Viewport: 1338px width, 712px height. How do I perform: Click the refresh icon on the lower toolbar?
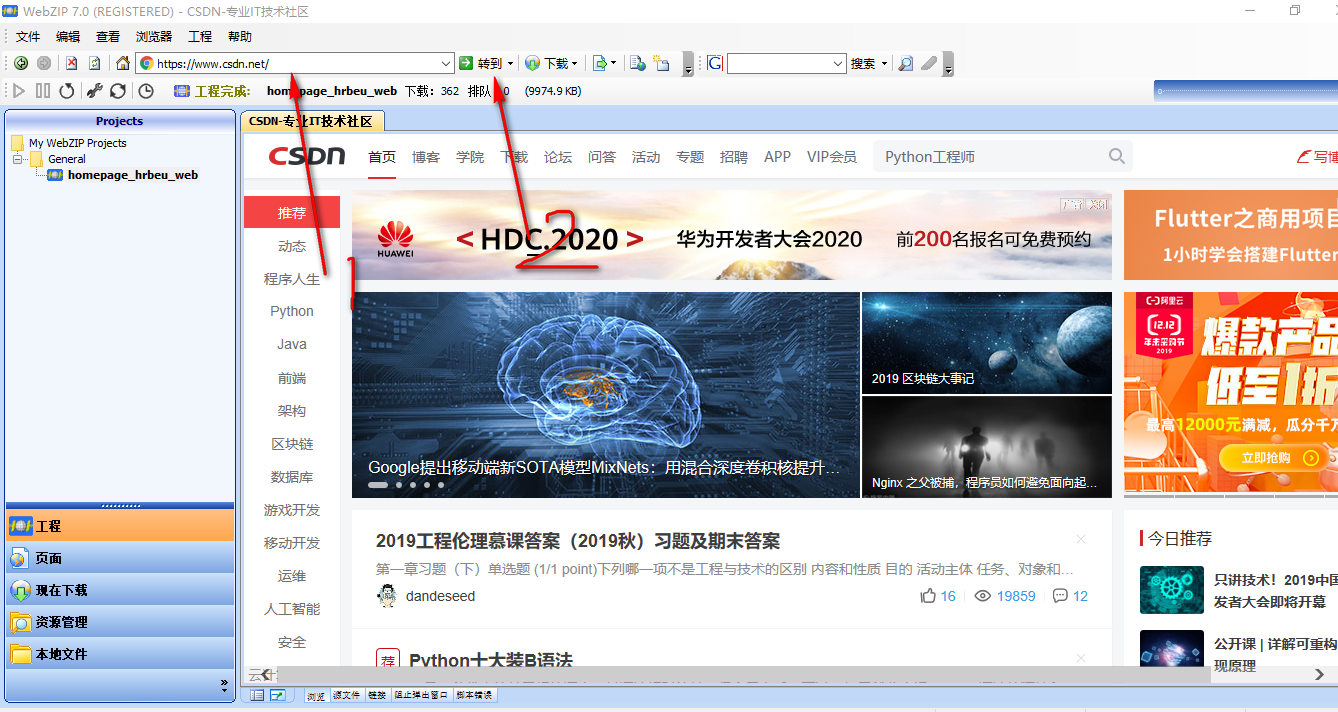click(117, 89)
